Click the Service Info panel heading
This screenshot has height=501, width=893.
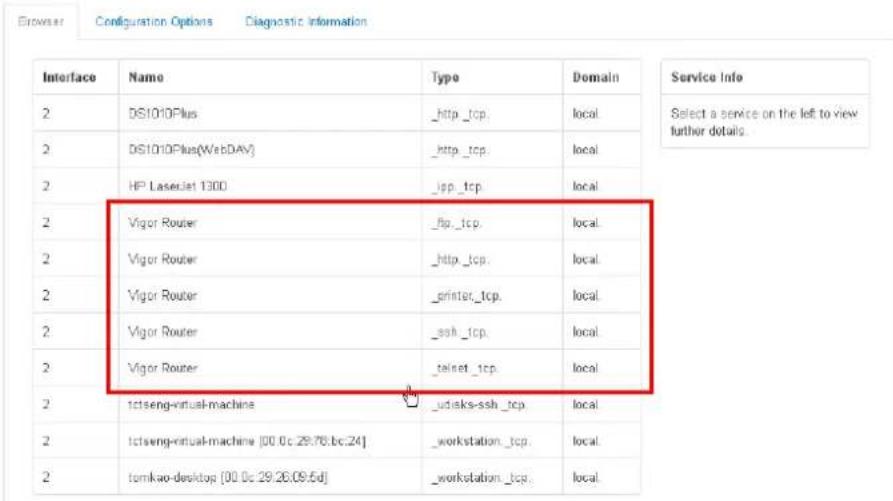(x=707, y=77)
